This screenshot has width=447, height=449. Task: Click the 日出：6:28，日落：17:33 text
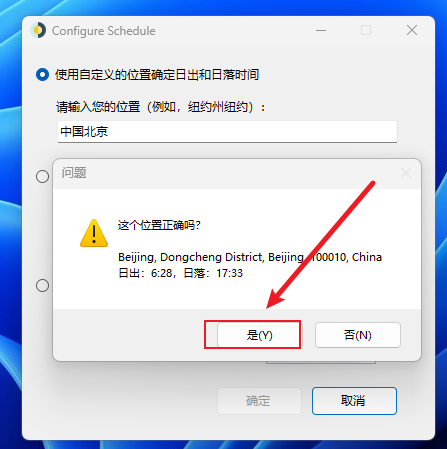[180, 273]
